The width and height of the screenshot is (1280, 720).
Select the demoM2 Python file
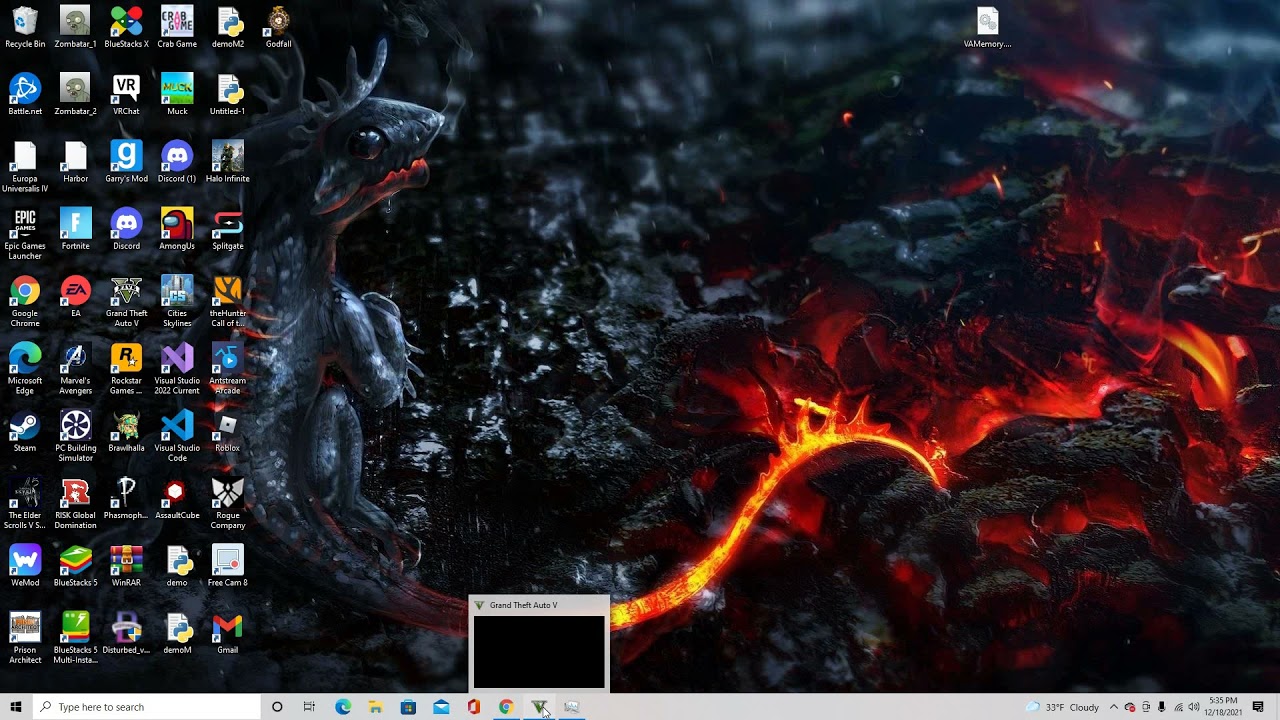pyautogui.click(x=227, y=28)
